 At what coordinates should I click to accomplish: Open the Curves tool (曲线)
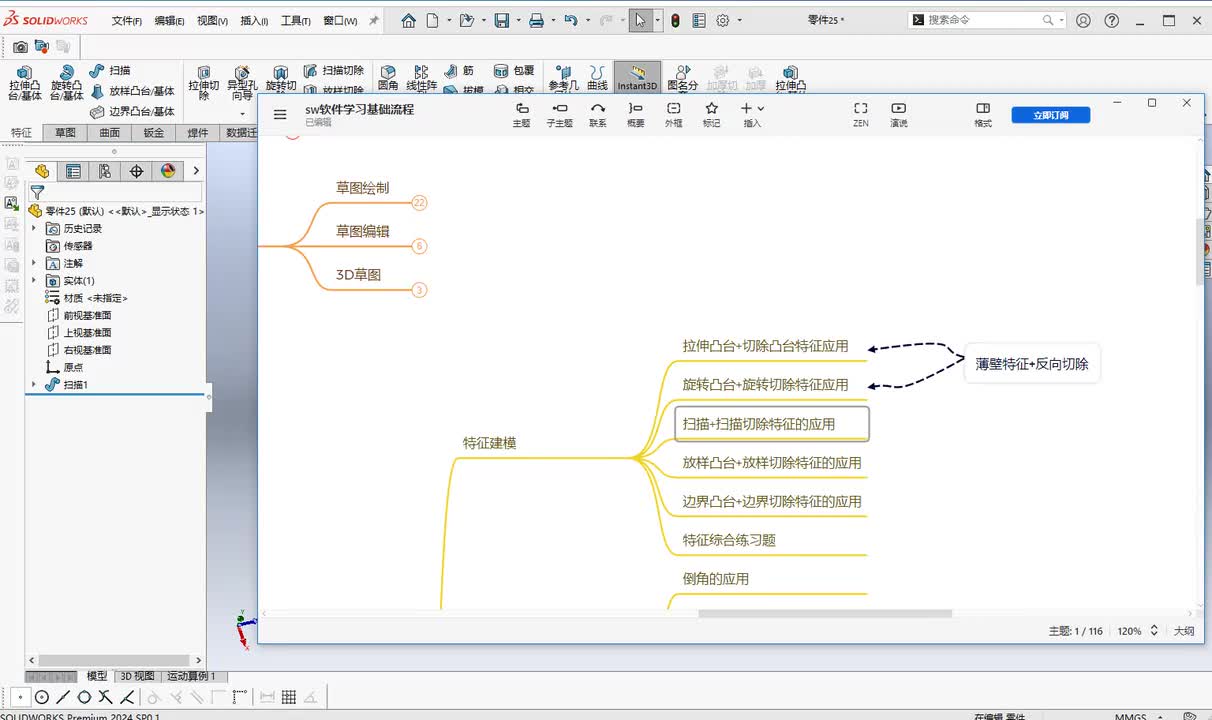pos(597,79)
